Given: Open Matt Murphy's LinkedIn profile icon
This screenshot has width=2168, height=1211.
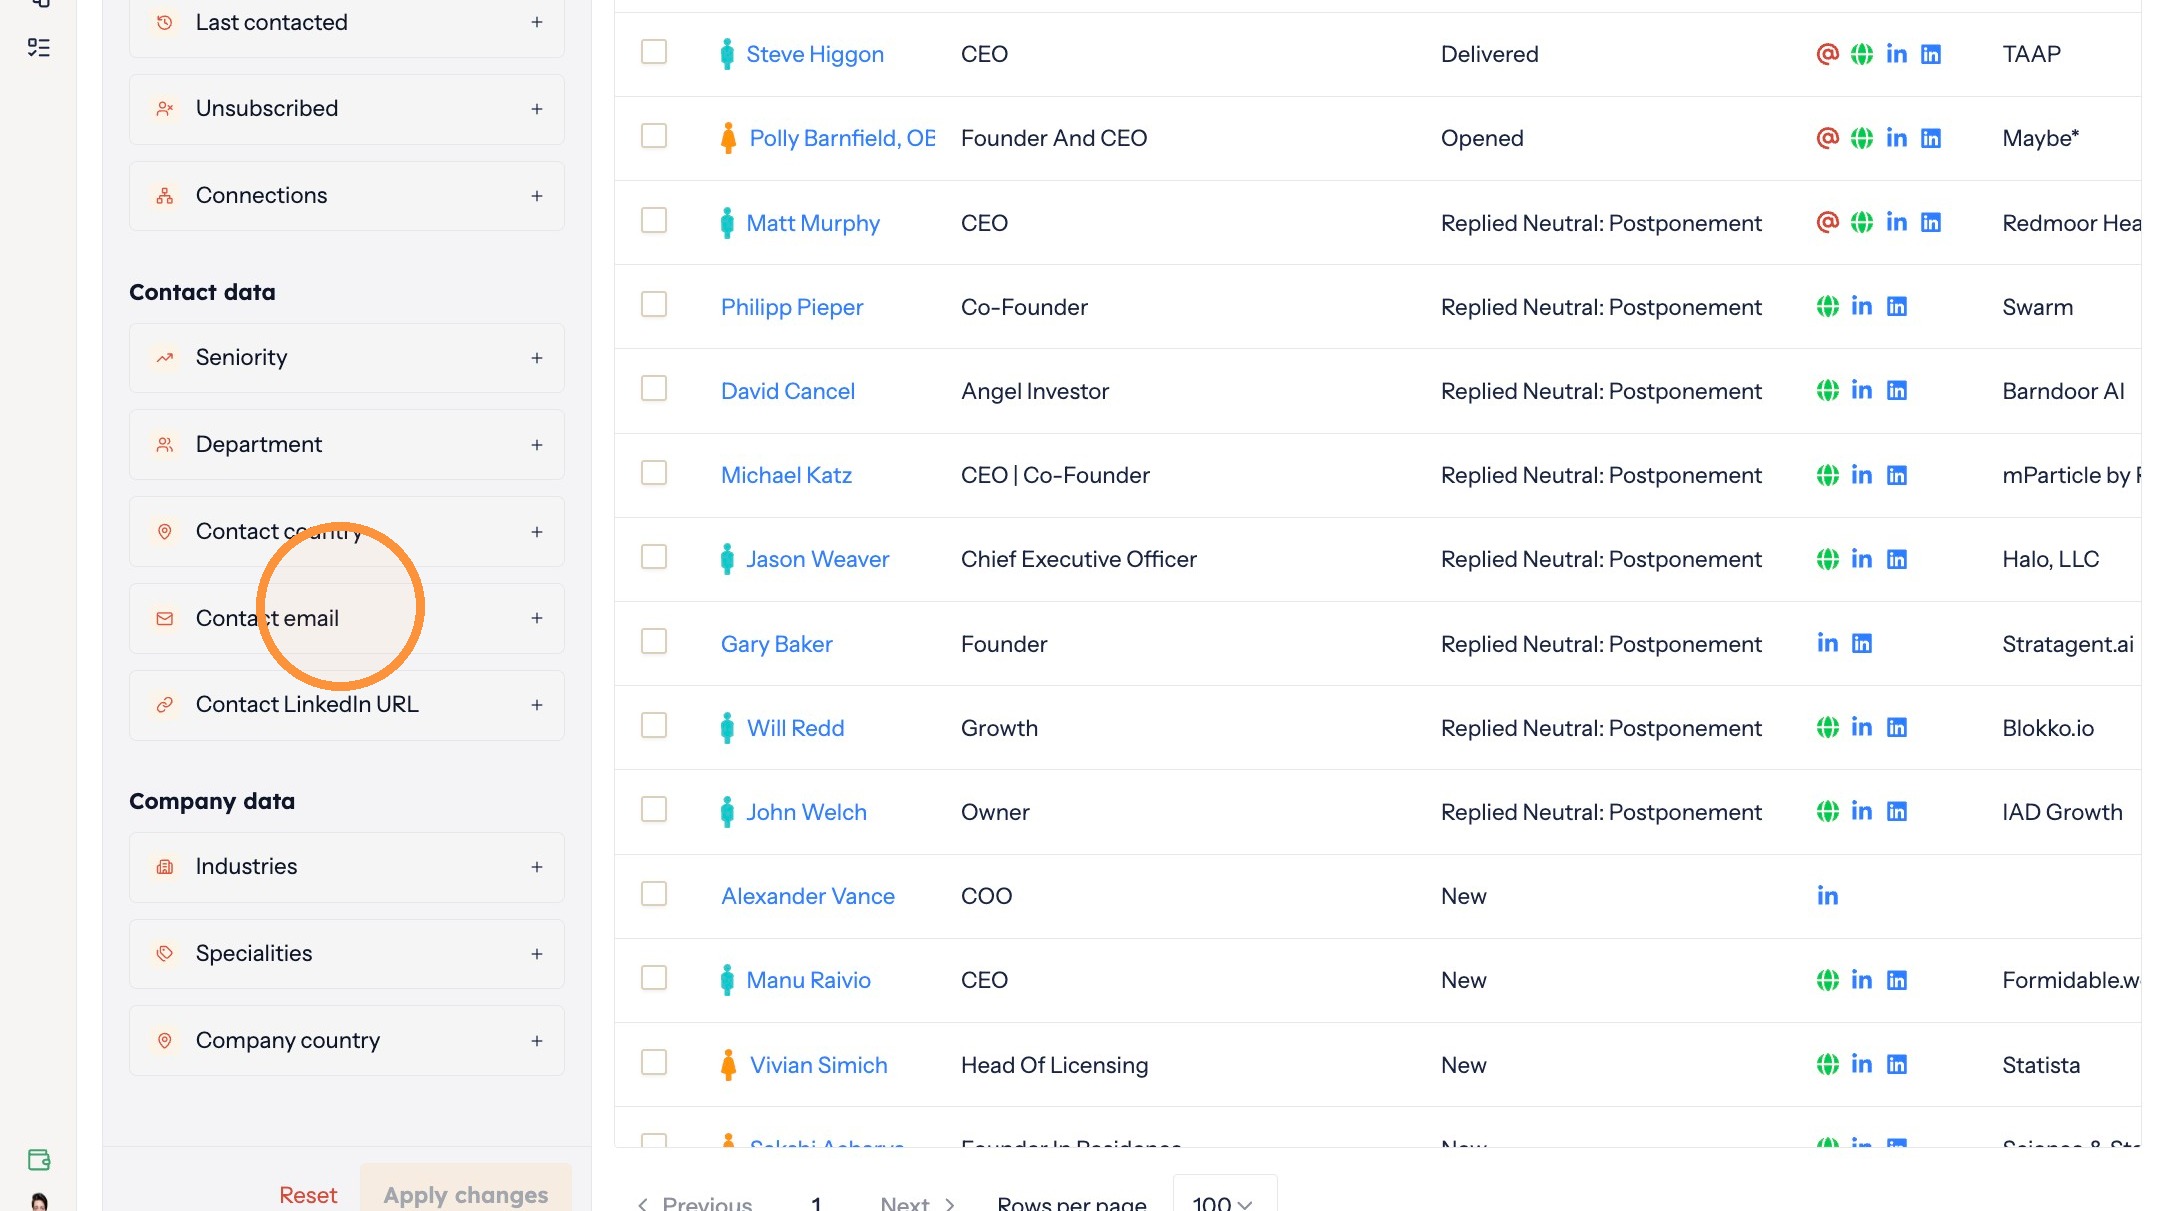Looking at the screenshot, I should click(1896, 222).
